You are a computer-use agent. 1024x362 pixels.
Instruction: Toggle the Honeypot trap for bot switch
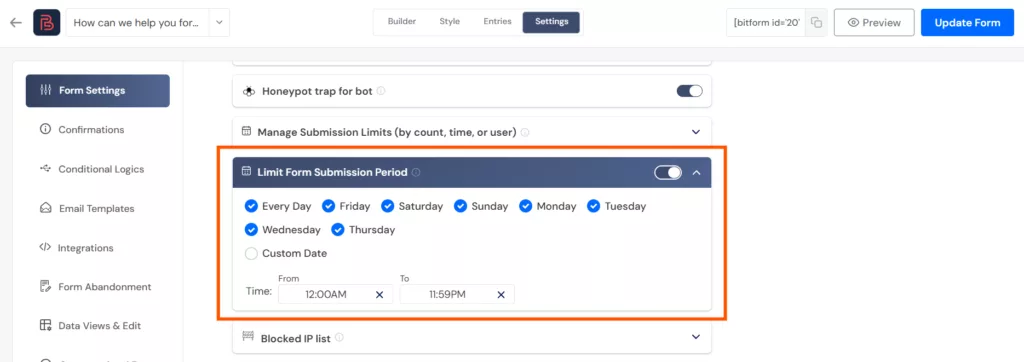(x=690, y=91)
